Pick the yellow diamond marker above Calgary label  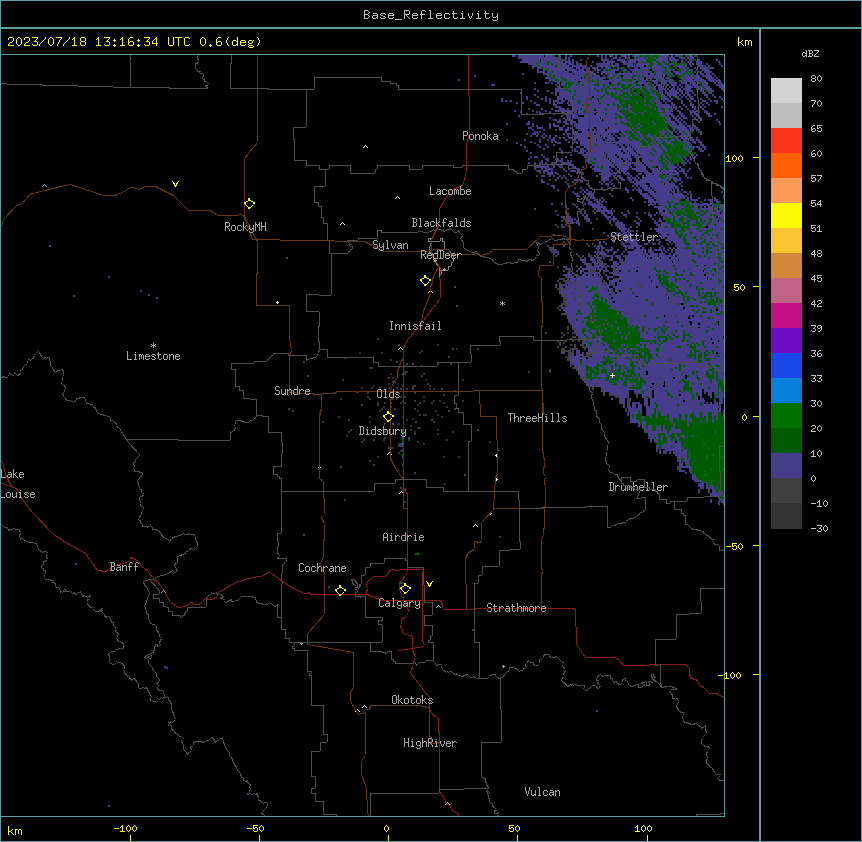click(x=405, y=589)
